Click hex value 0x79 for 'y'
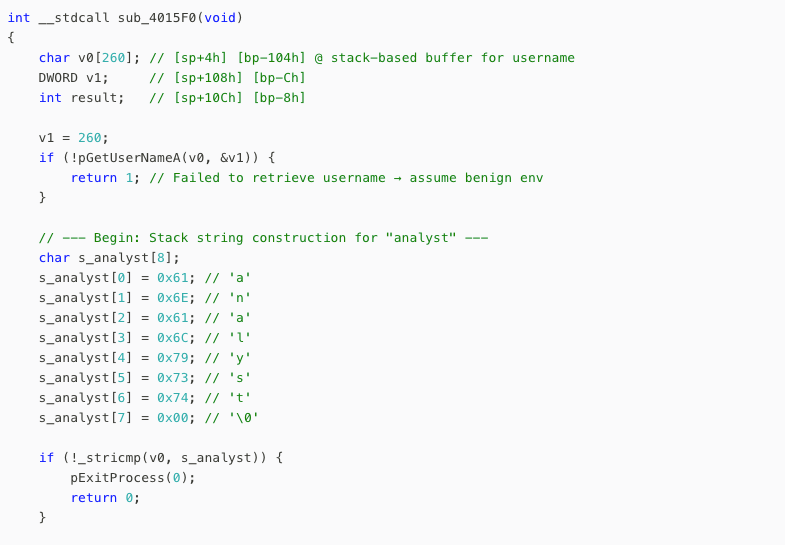Viewport: 785px width, 545px height. click(173, 358)
